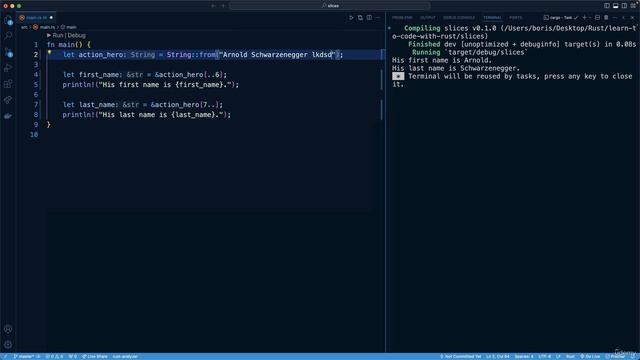
Task: Open the Source Control view
Action: tap(8, 52)
